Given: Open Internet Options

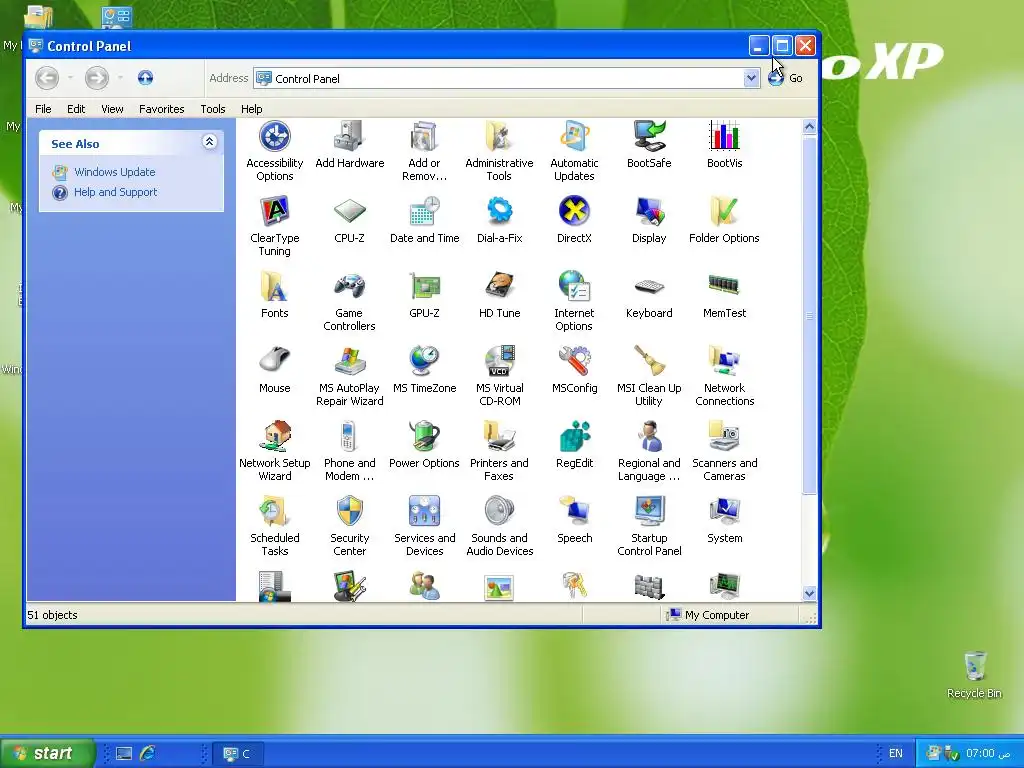Looking at the screenshot, I should 574,301.
